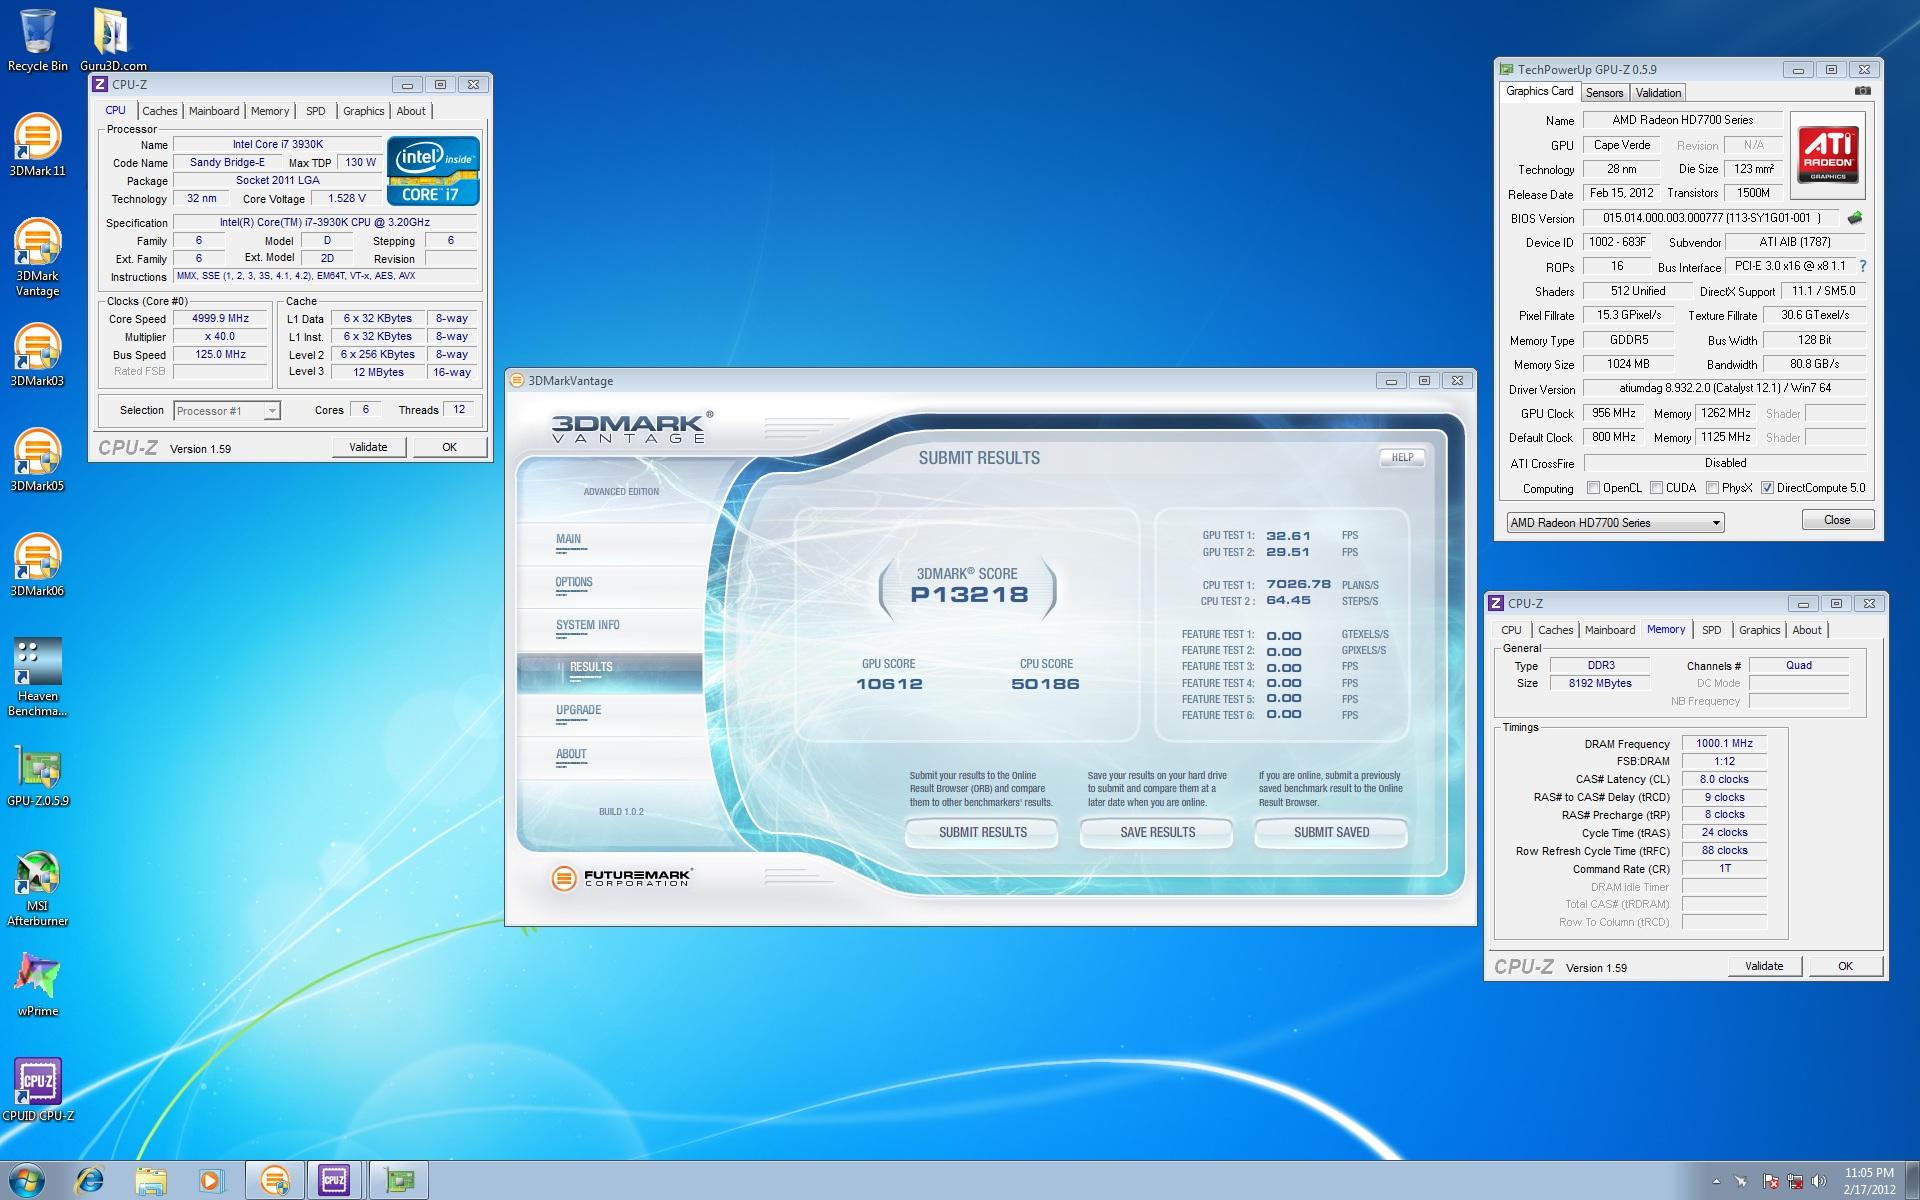Select RESULTS in 3DMark Vantage sidebar

coord(609,673)
